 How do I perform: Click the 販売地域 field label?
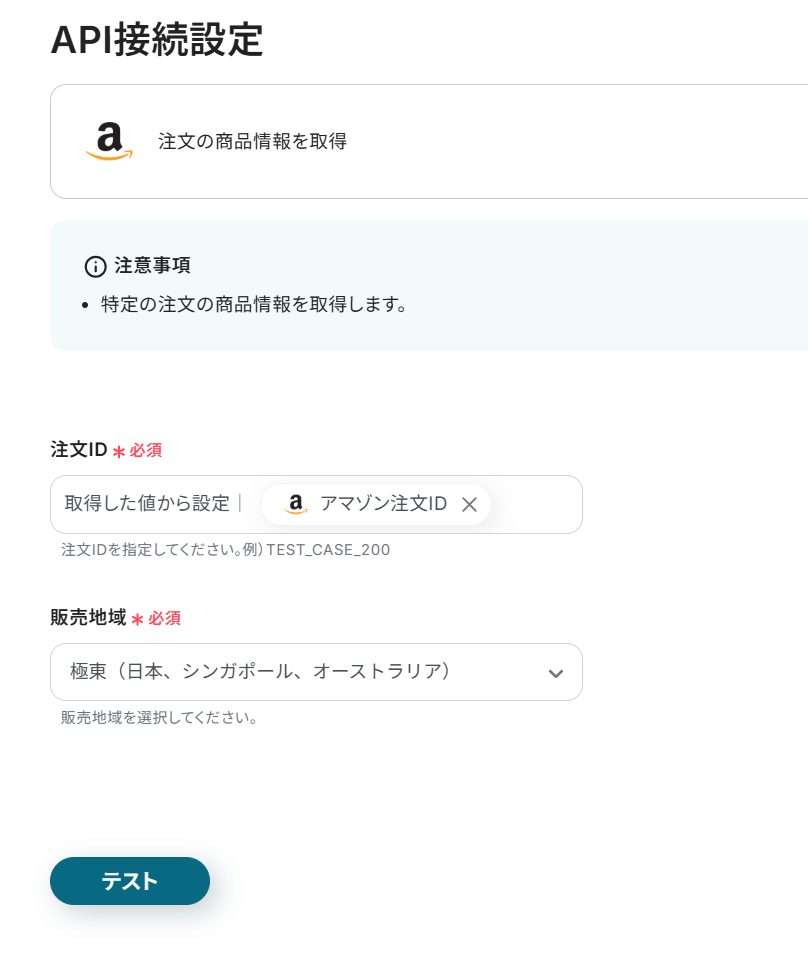tap(88, 618)
